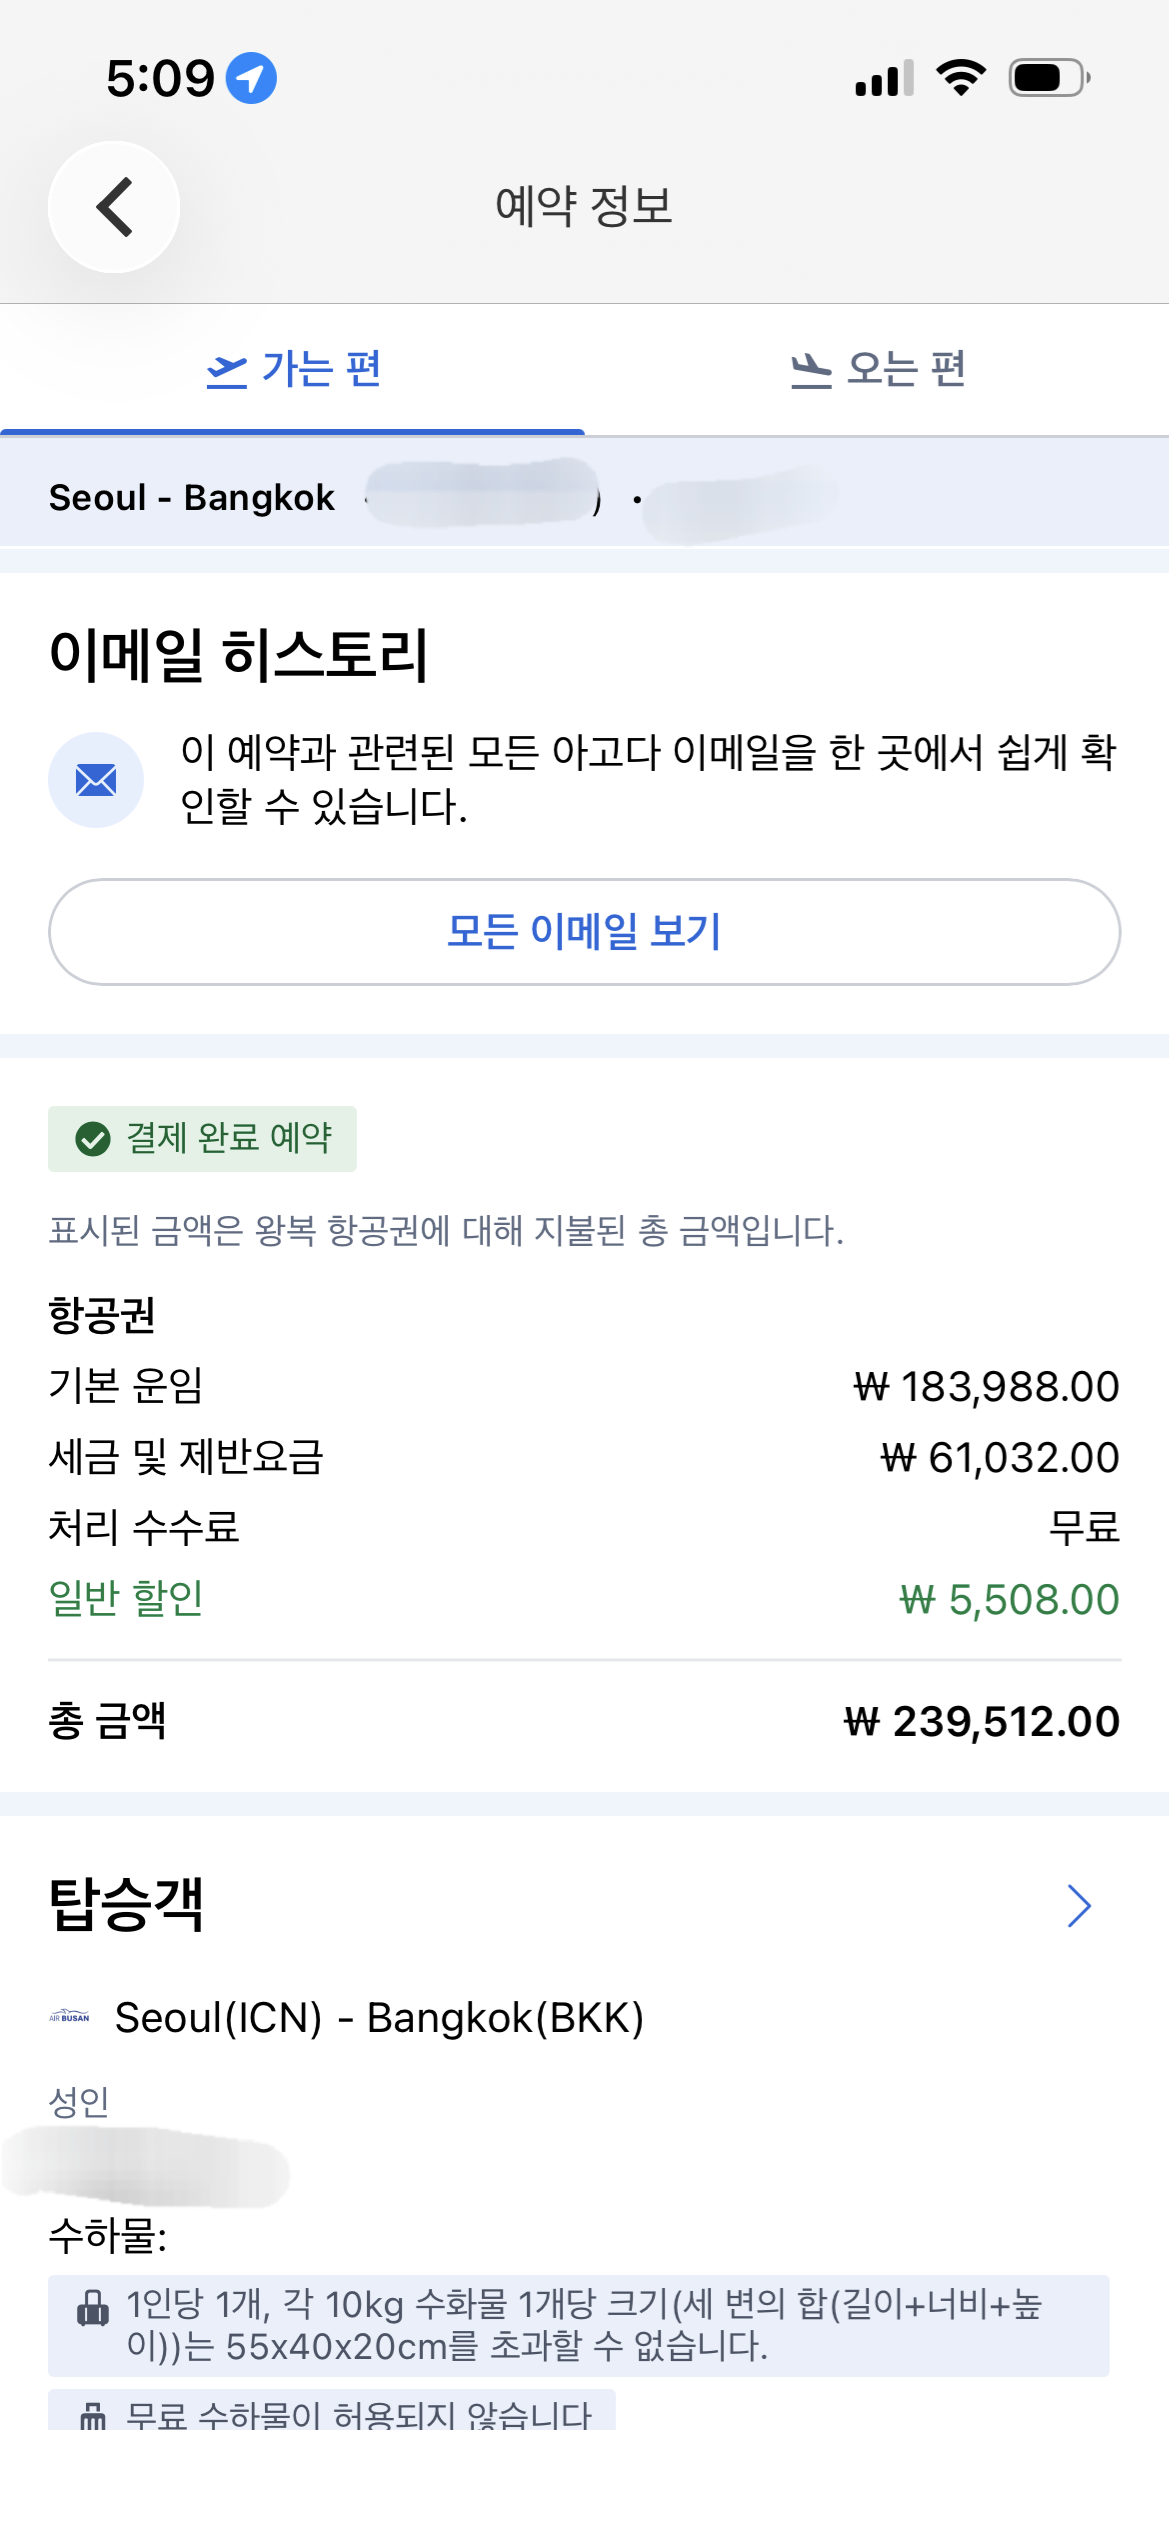Tap the 일반 할인 discount label

pyautogui.click(x=126, y=1598)
